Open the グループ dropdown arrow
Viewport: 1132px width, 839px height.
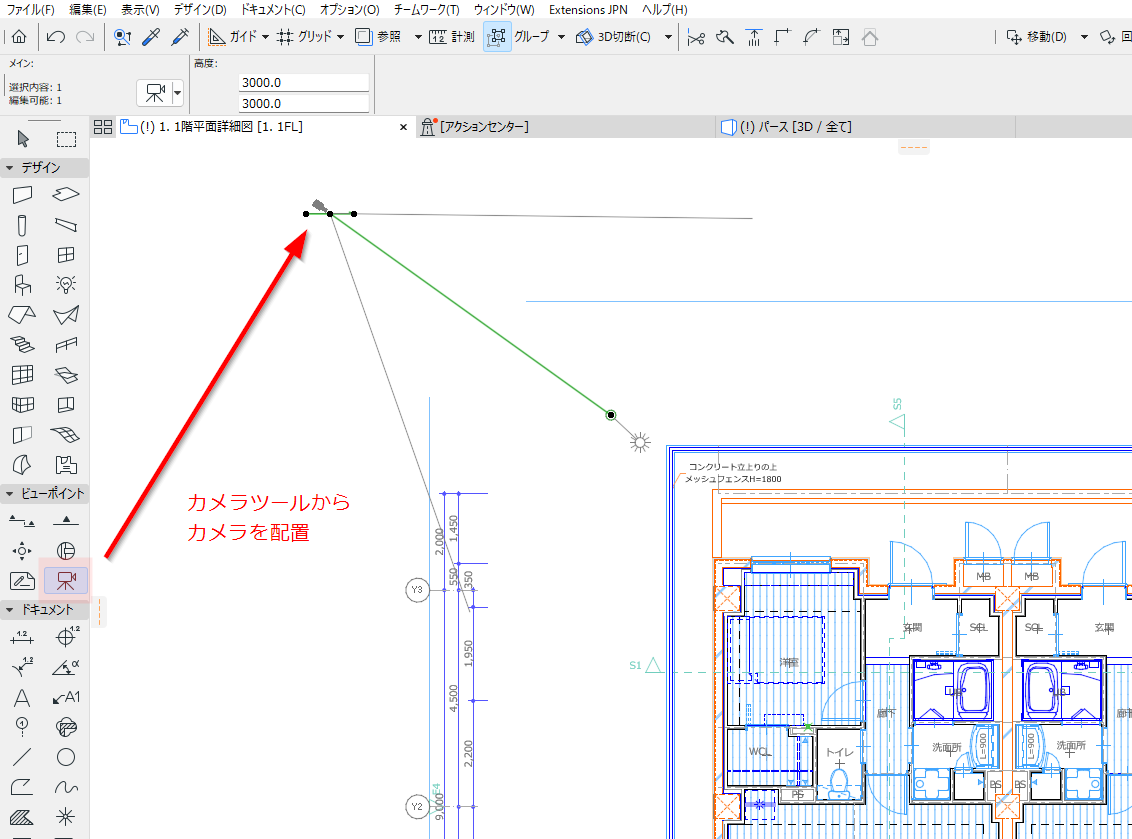[562, 37]
